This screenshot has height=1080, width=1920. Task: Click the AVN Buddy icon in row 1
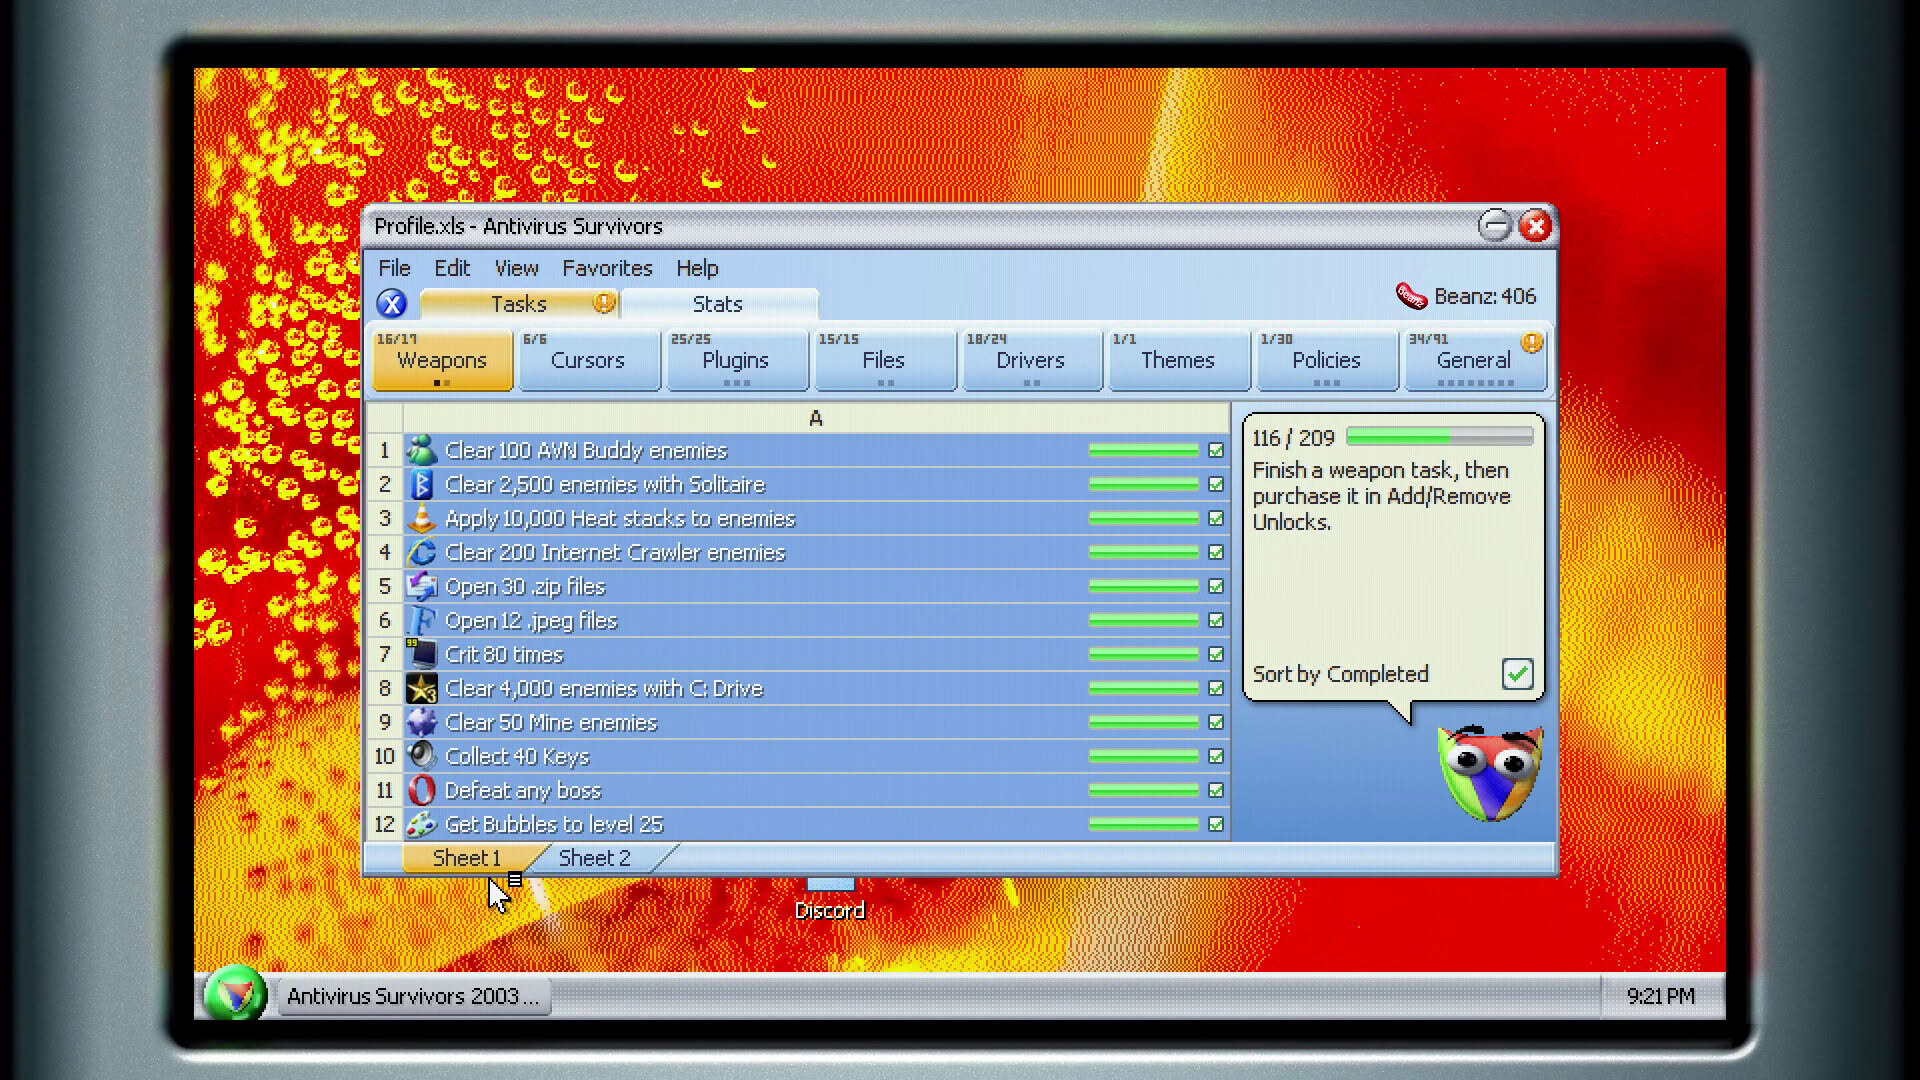[422, 450]
